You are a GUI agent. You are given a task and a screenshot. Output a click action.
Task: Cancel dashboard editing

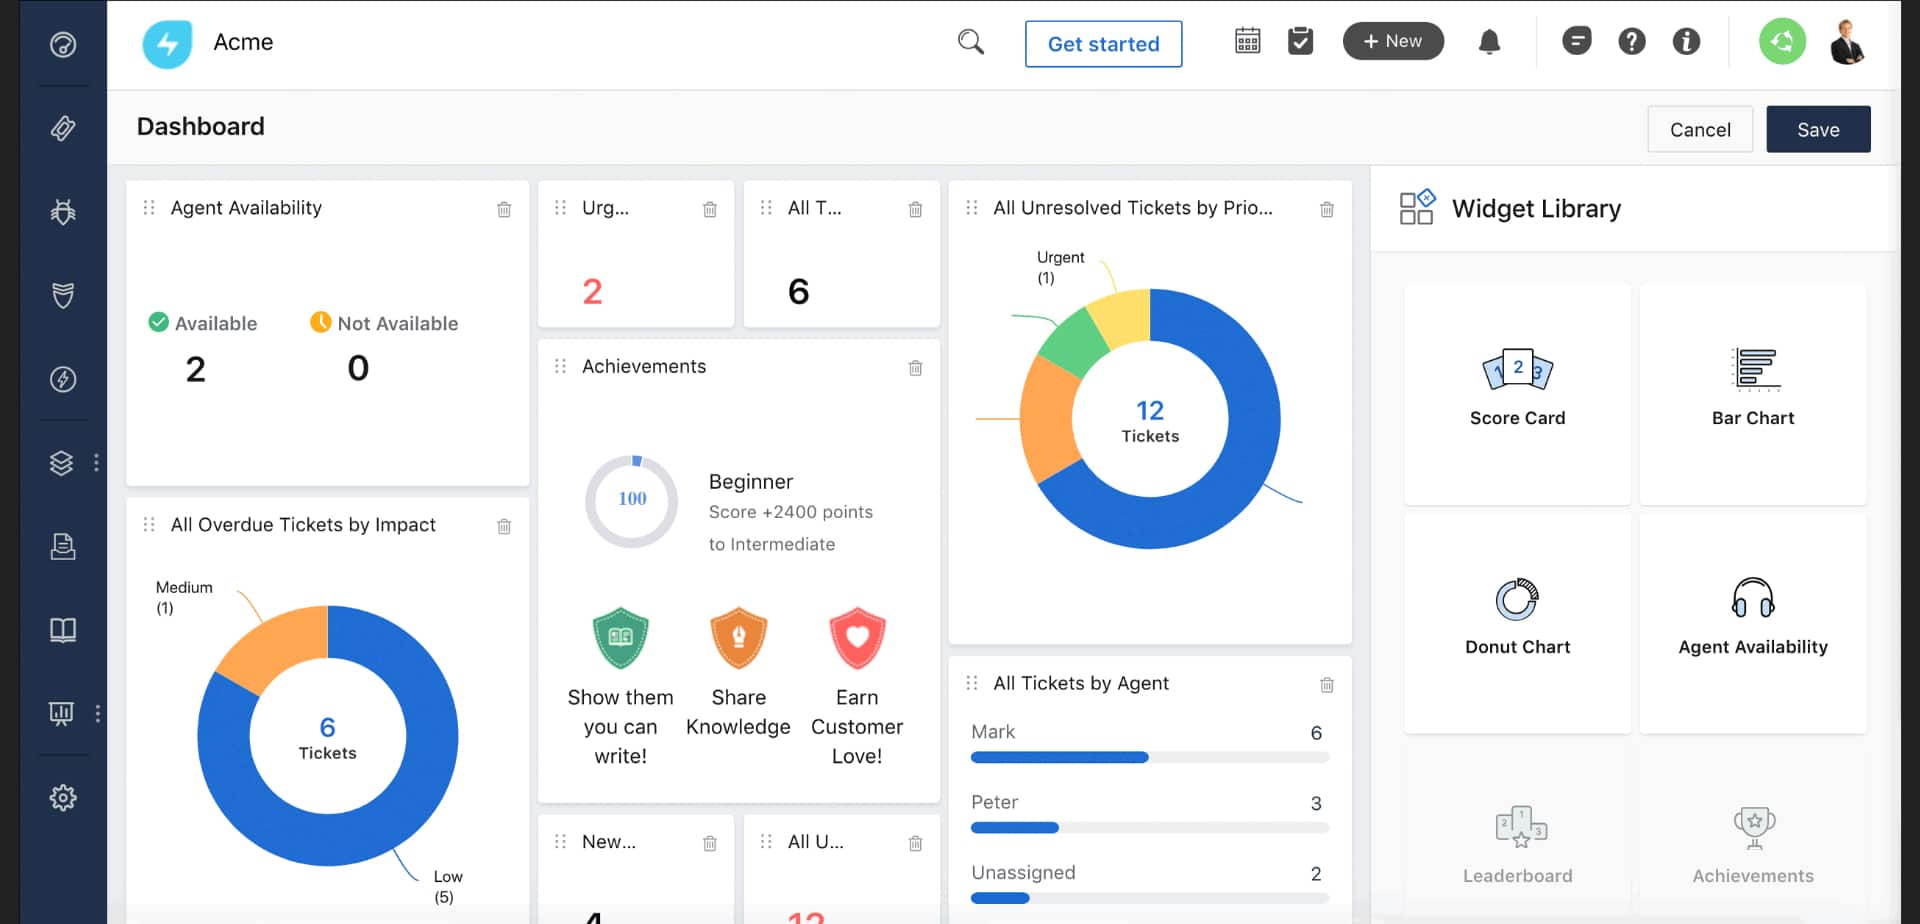pos(1700,129)
